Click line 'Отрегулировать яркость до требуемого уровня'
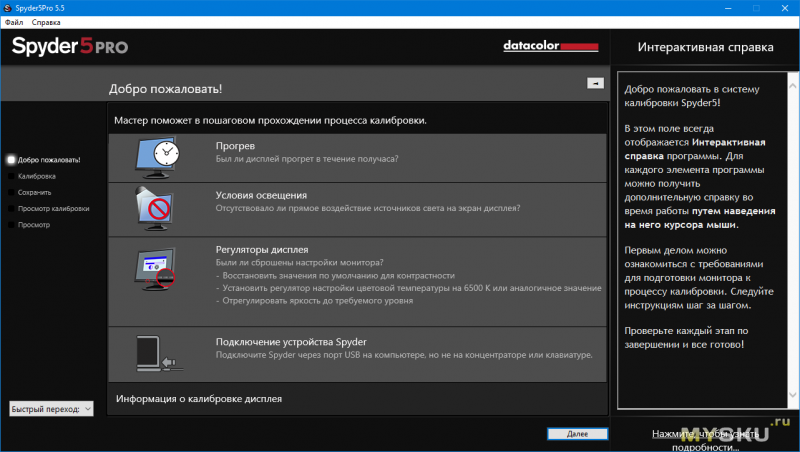This screenshot has width=800, height=452. click(317, 301)
